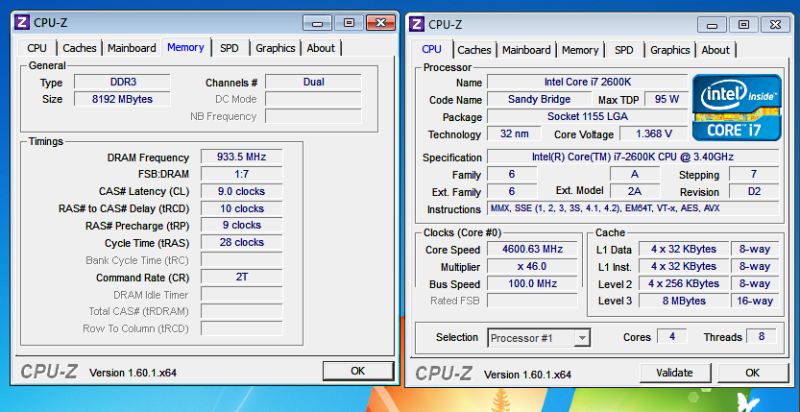Close the left CPU-Z Memory window
The image size is (800, 412).
click(x=381, y=23)
